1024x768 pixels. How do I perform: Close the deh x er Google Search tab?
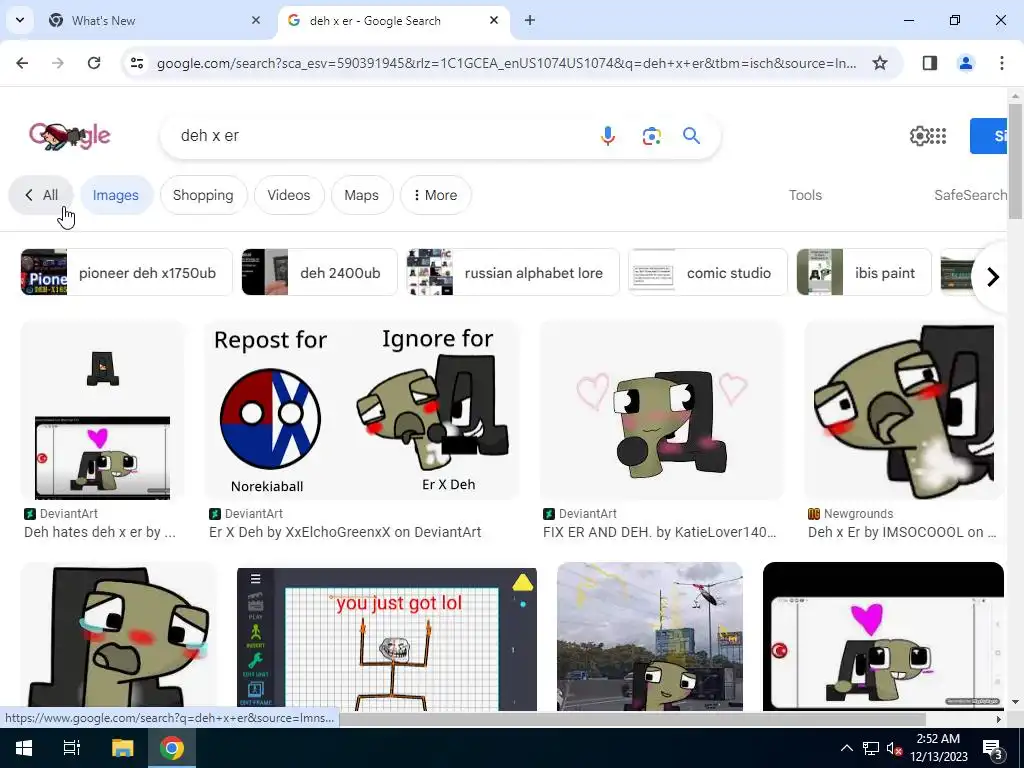(x=494, y=20)
